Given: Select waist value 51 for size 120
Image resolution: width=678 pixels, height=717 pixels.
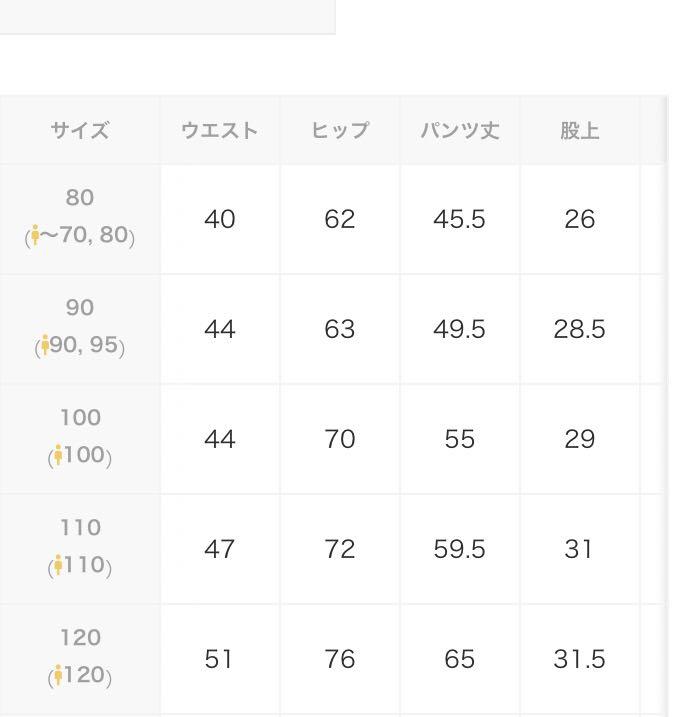Looking at the screenshot, I should pyautogui.click(x=220, y=659).
